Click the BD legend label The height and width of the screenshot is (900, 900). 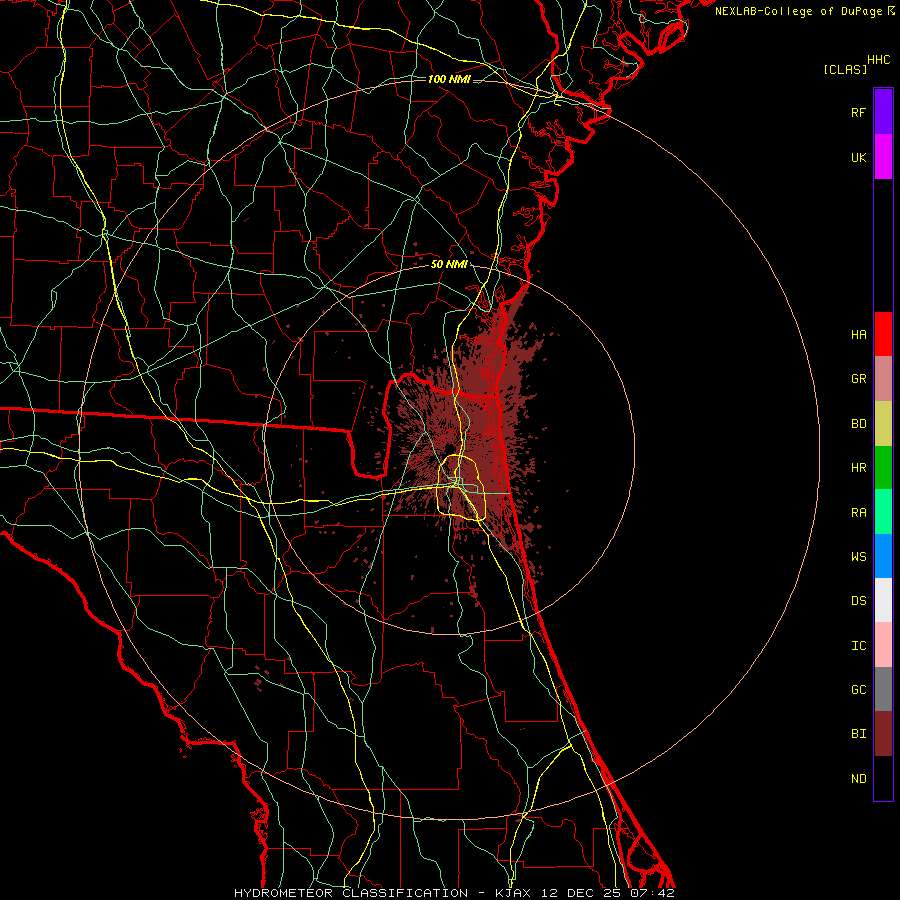point(858,424)
